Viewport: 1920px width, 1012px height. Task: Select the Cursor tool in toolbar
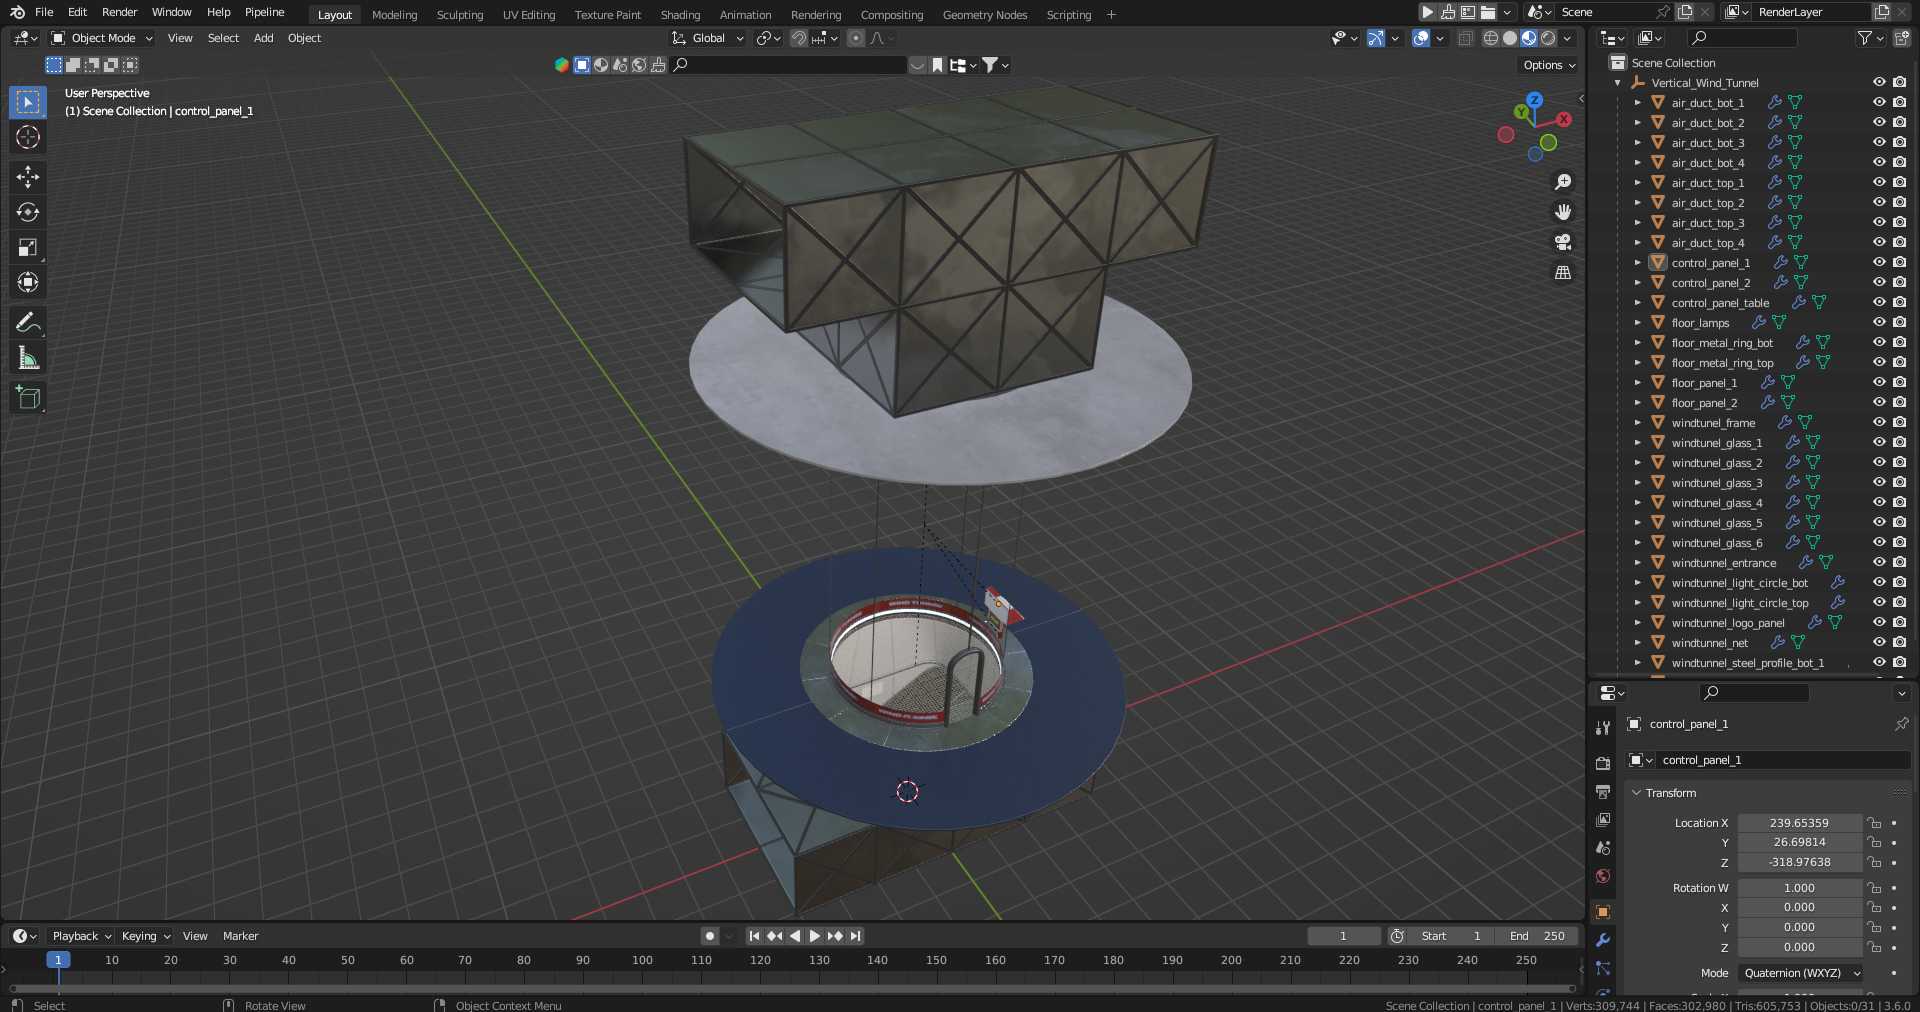[x=28, y=137]
